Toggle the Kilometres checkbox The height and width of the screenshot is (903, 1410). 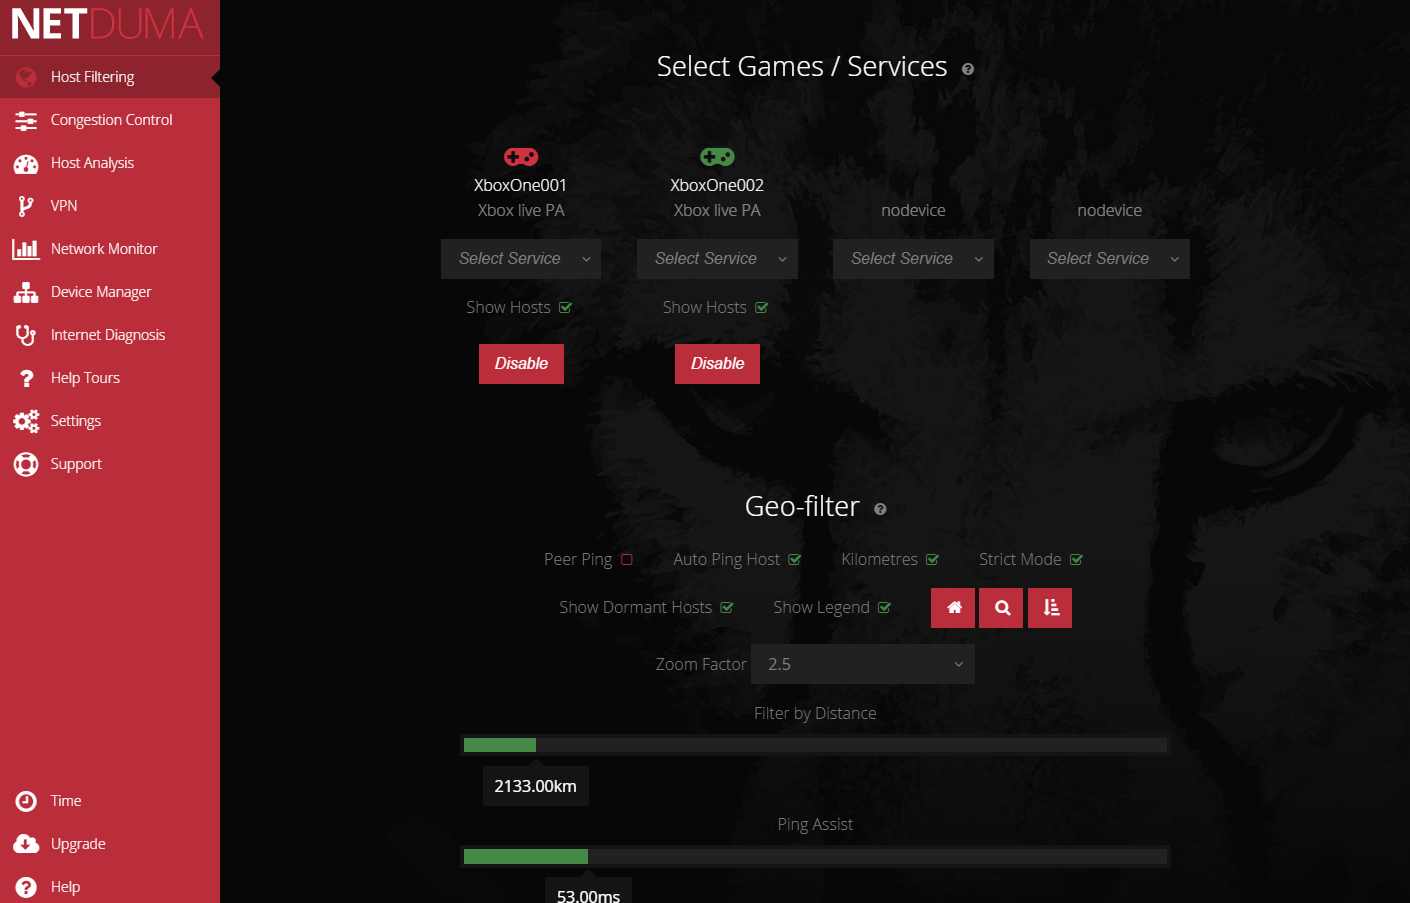click(x=932, y=560)
